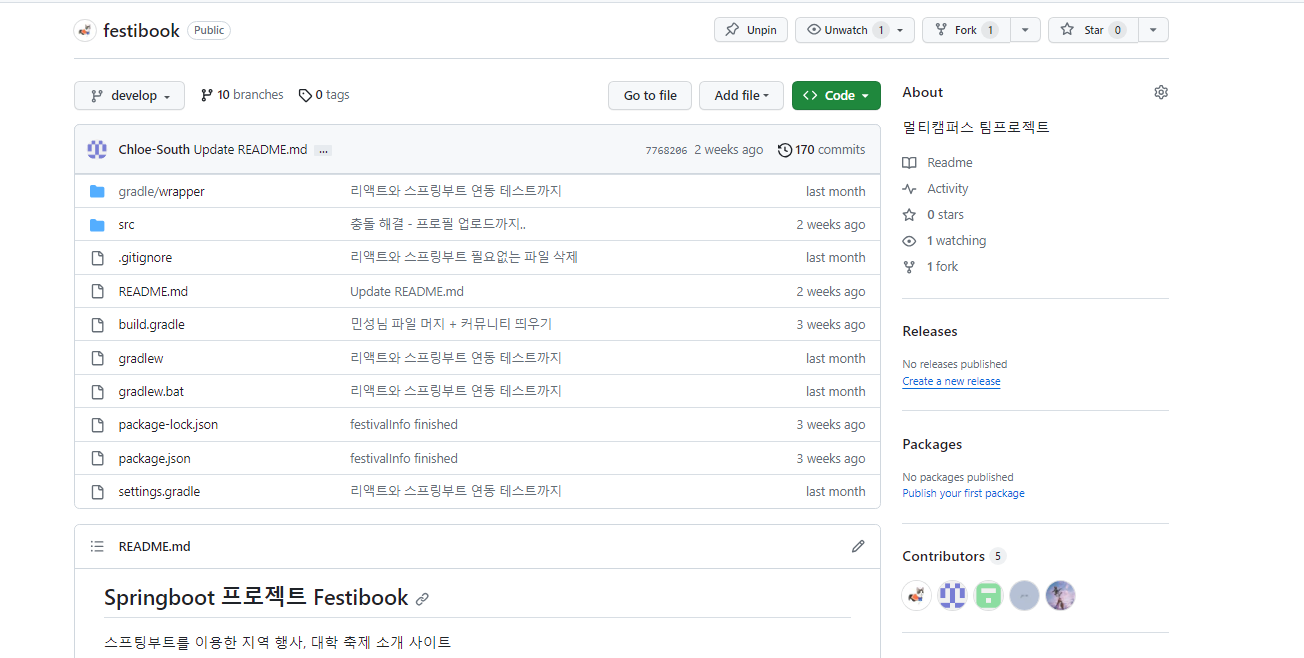Open the About settings gear icon

pos(1160,92)
